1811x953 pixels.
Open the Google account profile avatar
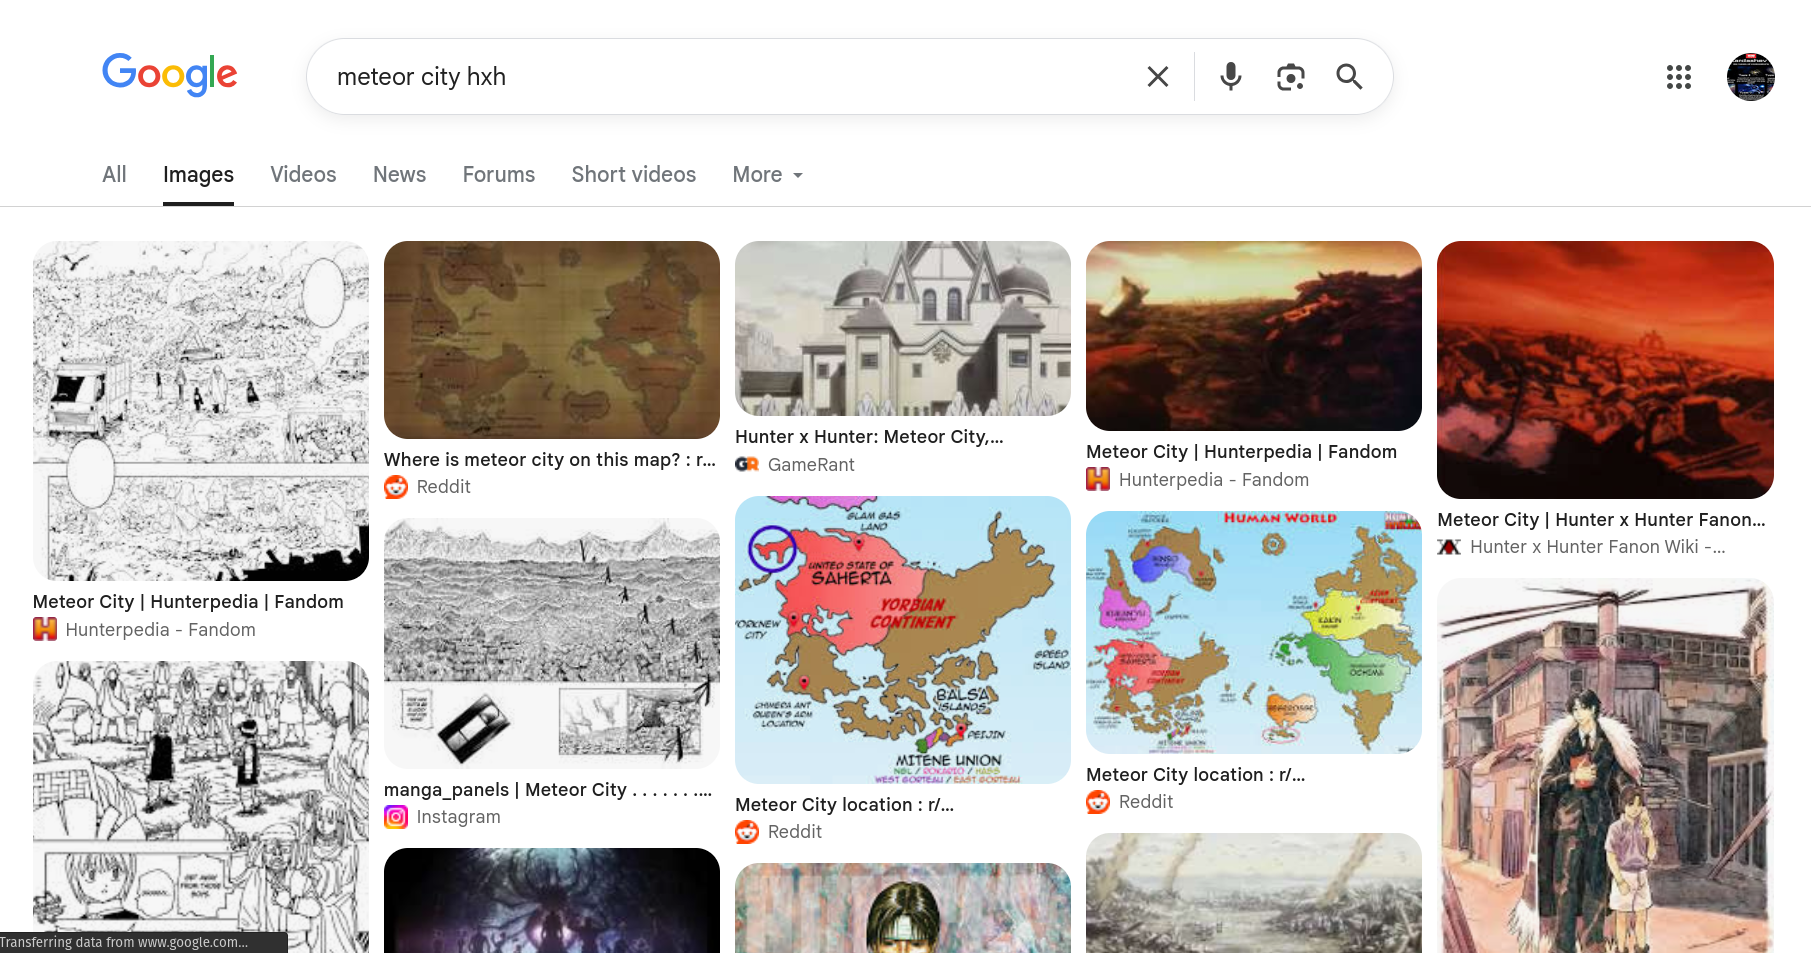[1750, 77]
